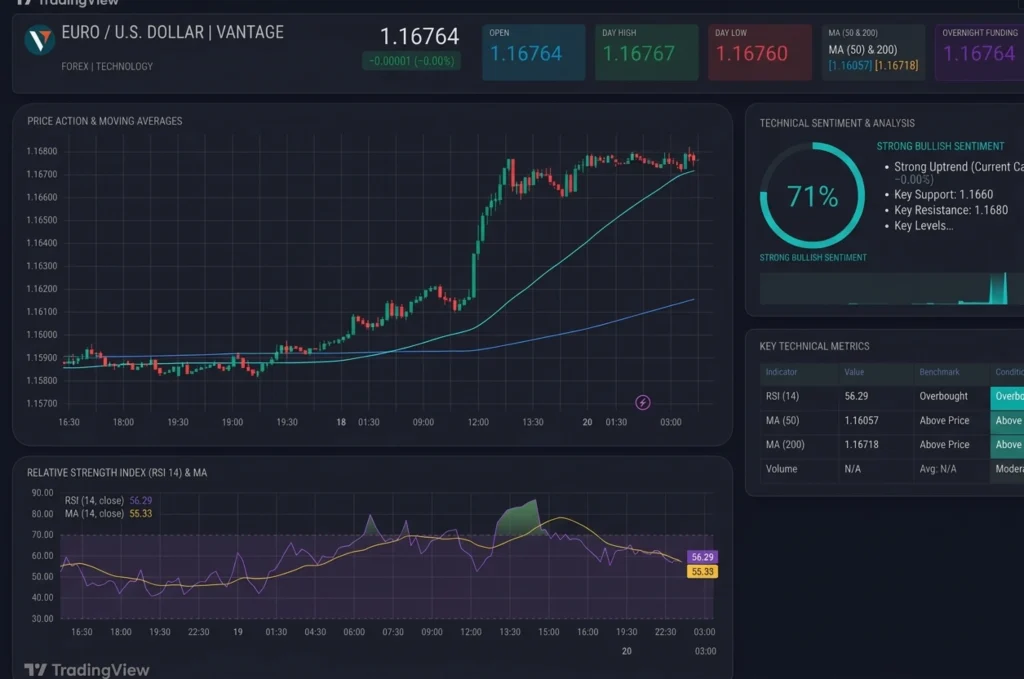Open the TradingView logo at the bottom left

[87, 670]
